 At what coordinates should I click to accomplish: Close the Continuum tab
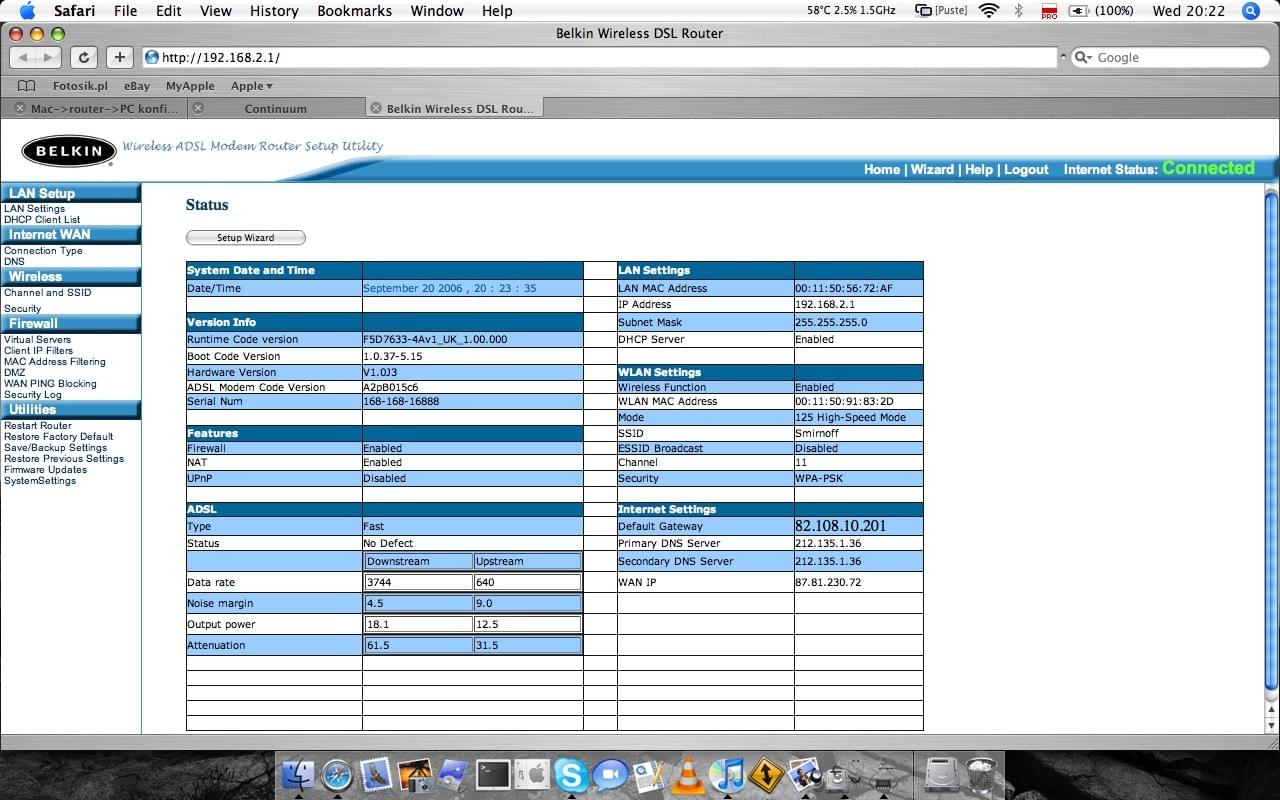(198, 108)
